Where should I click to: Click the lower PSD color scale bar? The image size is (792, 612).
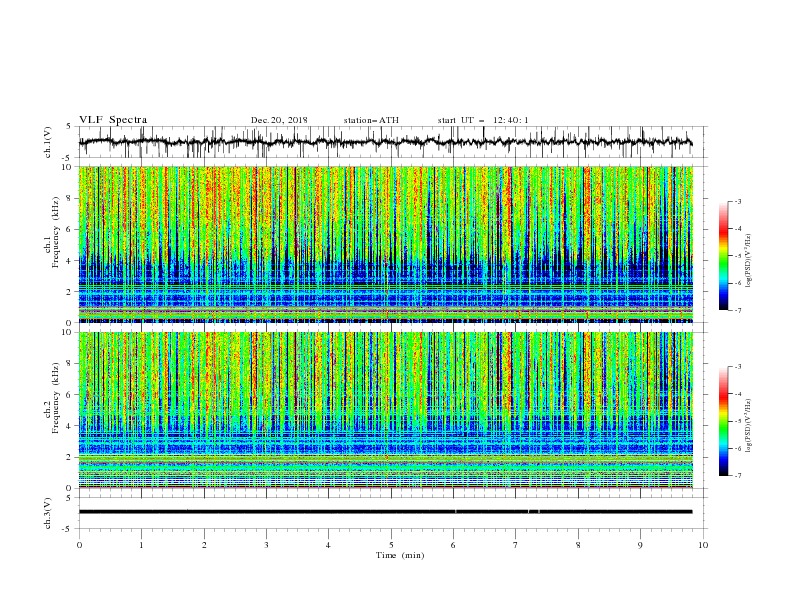click(x=724, y=421)
